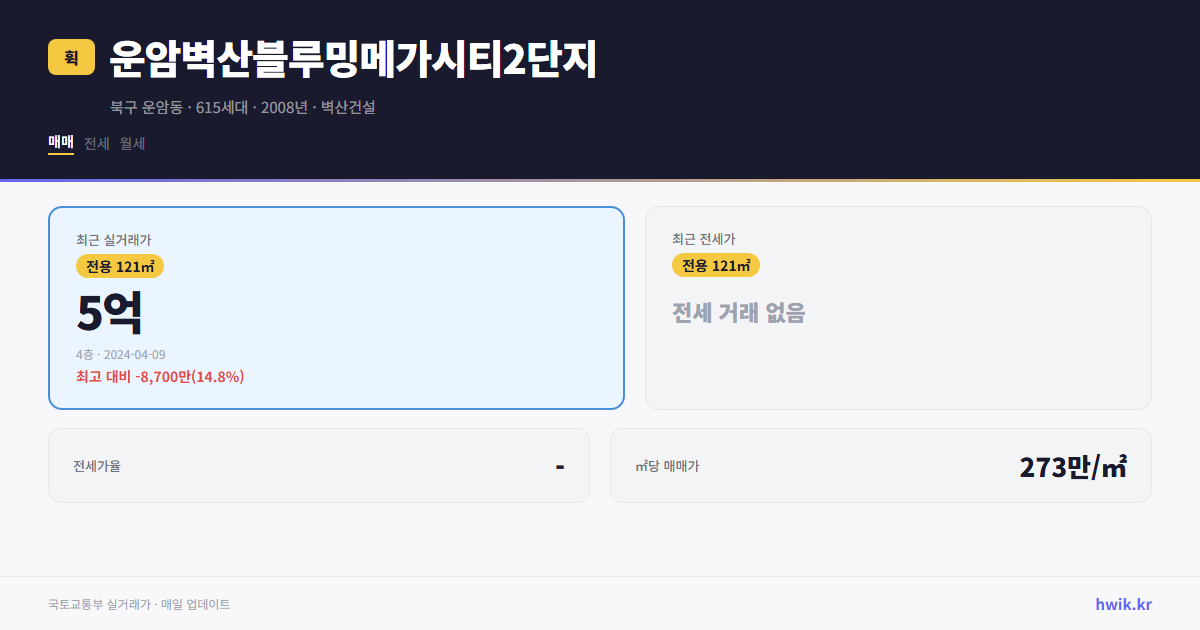
Task: Click the 273만/㎡ price value
Action: (1072, 465)
